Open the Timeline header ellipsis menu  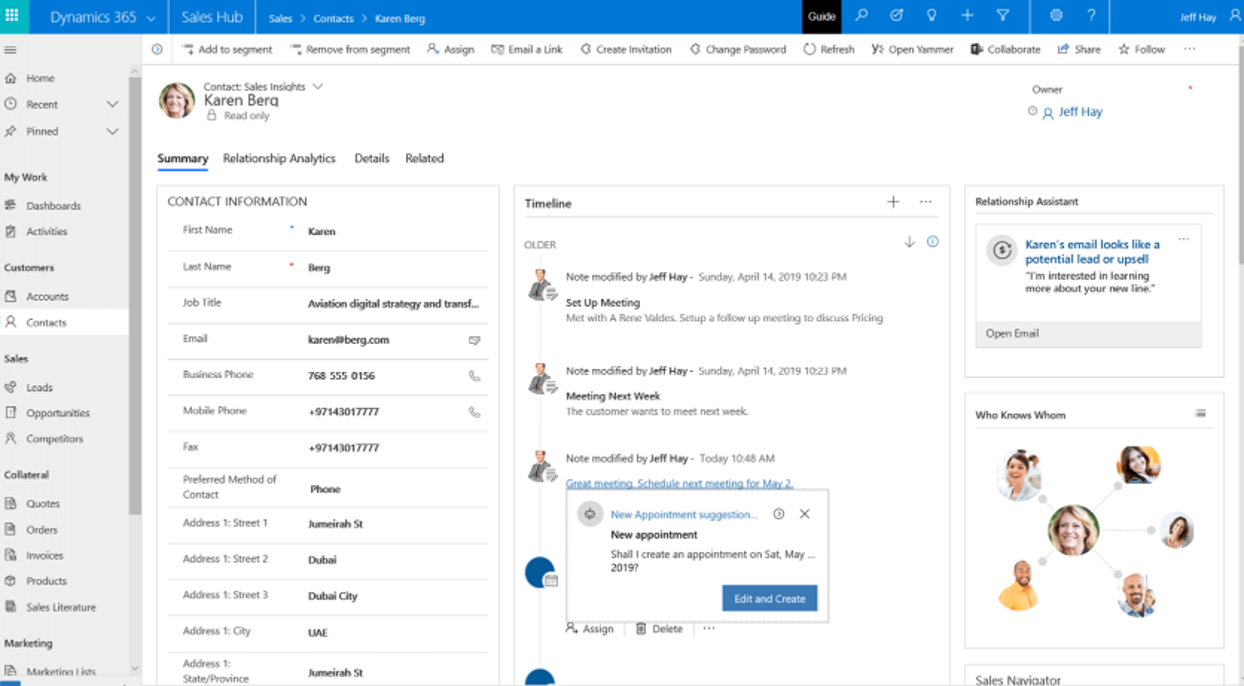(926, 202)
